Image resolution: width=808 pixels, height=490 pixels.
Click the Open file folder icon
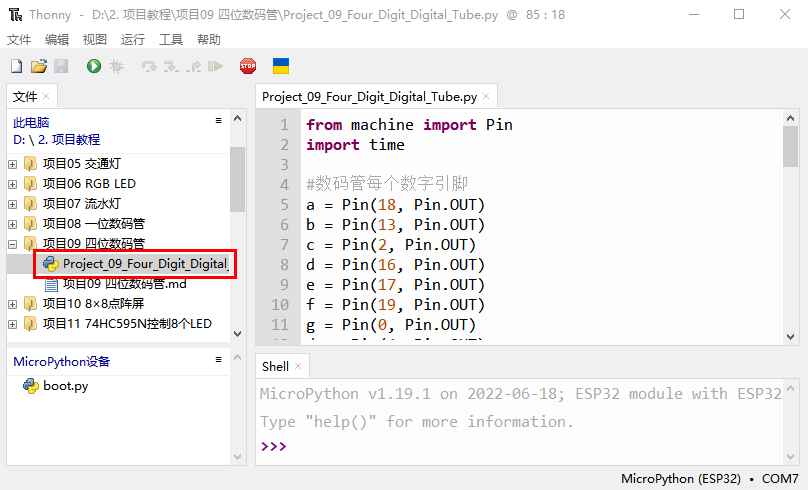coord(39,66)
